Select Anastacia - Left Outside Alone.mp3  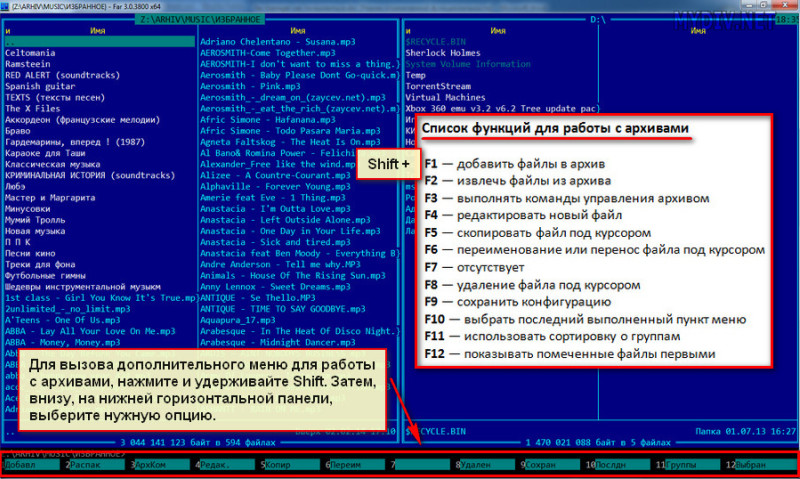click(285, 220)
